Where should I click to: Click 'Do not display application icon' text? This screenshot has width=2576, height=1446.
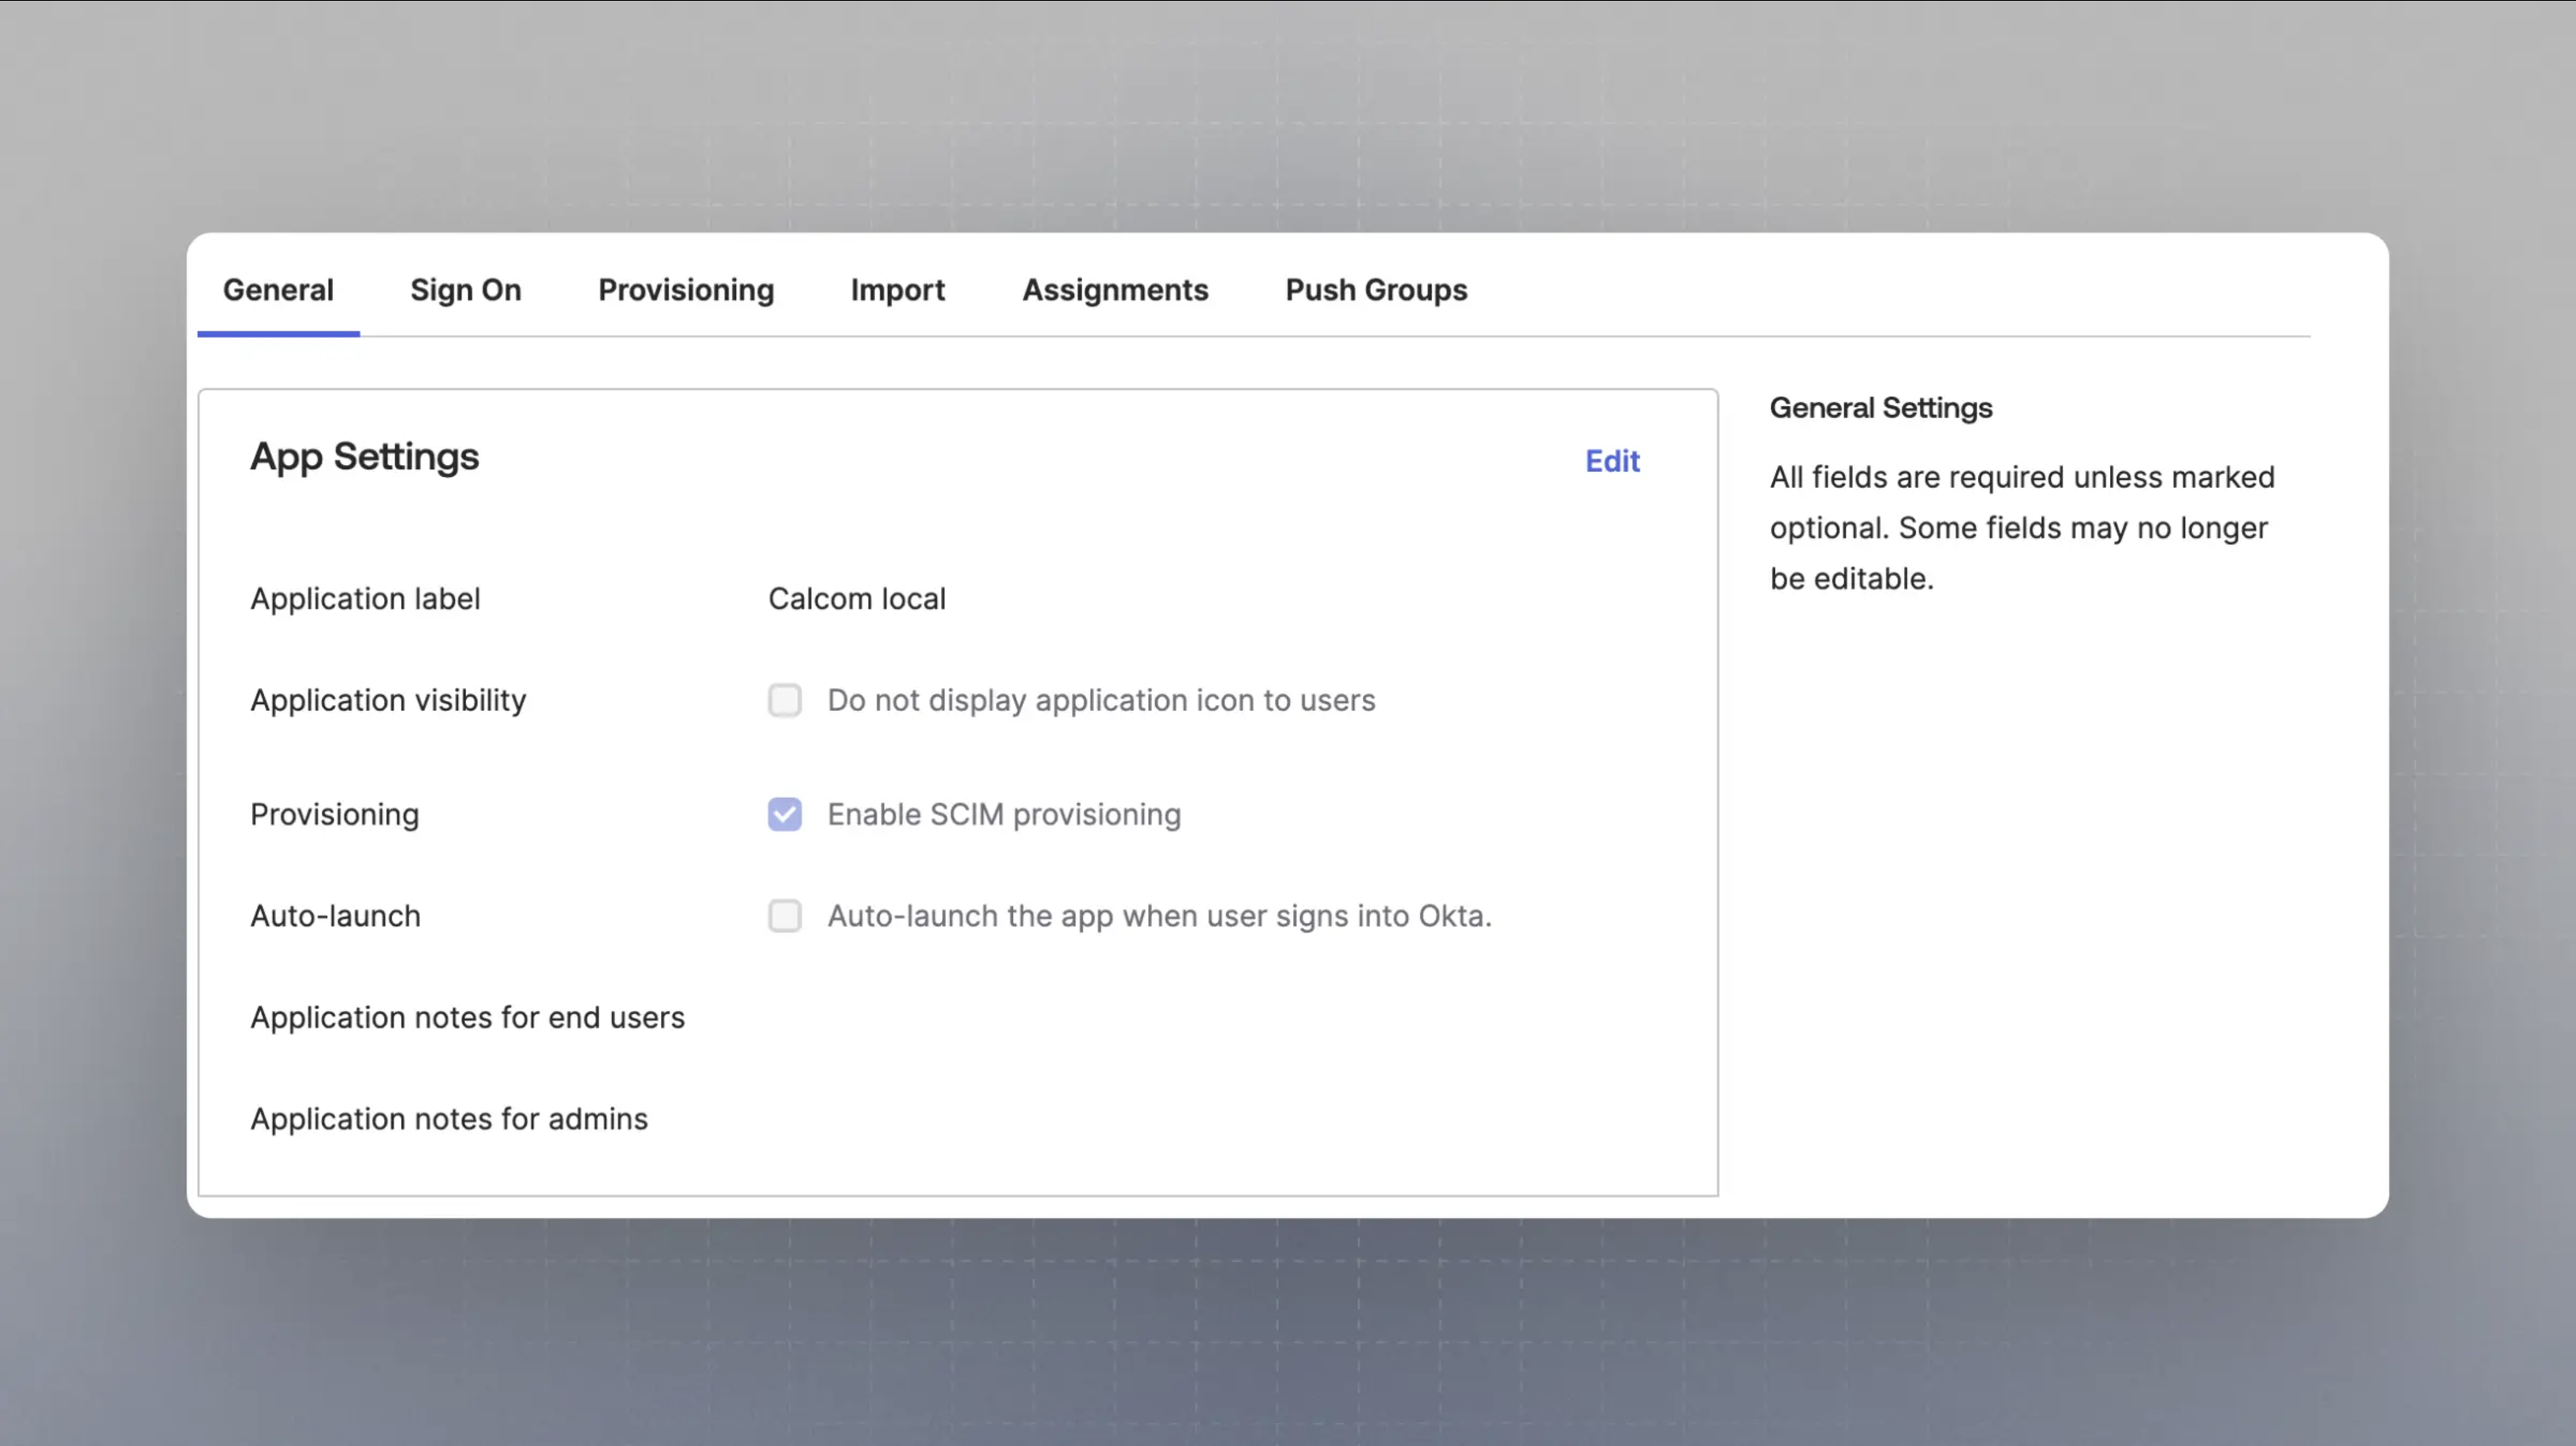1101,700
